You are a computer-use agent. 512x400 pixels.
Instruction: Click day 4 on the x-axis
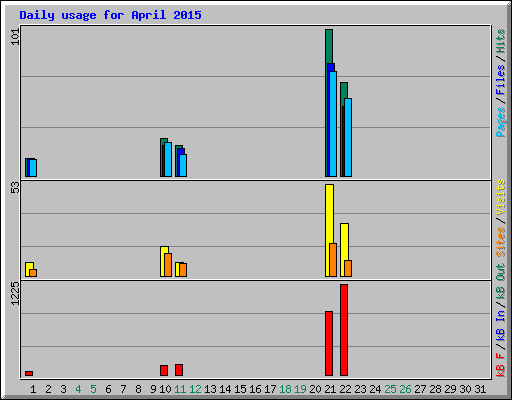78,389
